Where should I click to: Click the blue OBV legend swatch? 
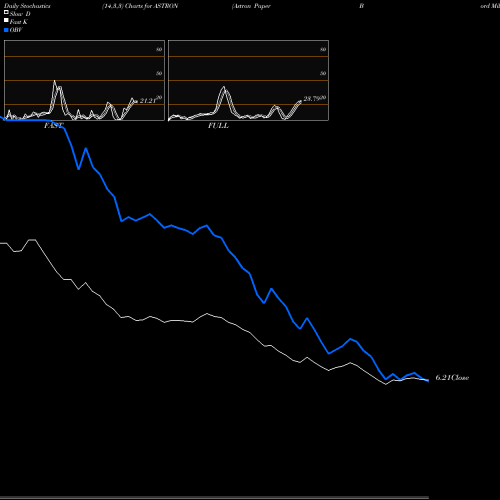[x=6, y=30]
